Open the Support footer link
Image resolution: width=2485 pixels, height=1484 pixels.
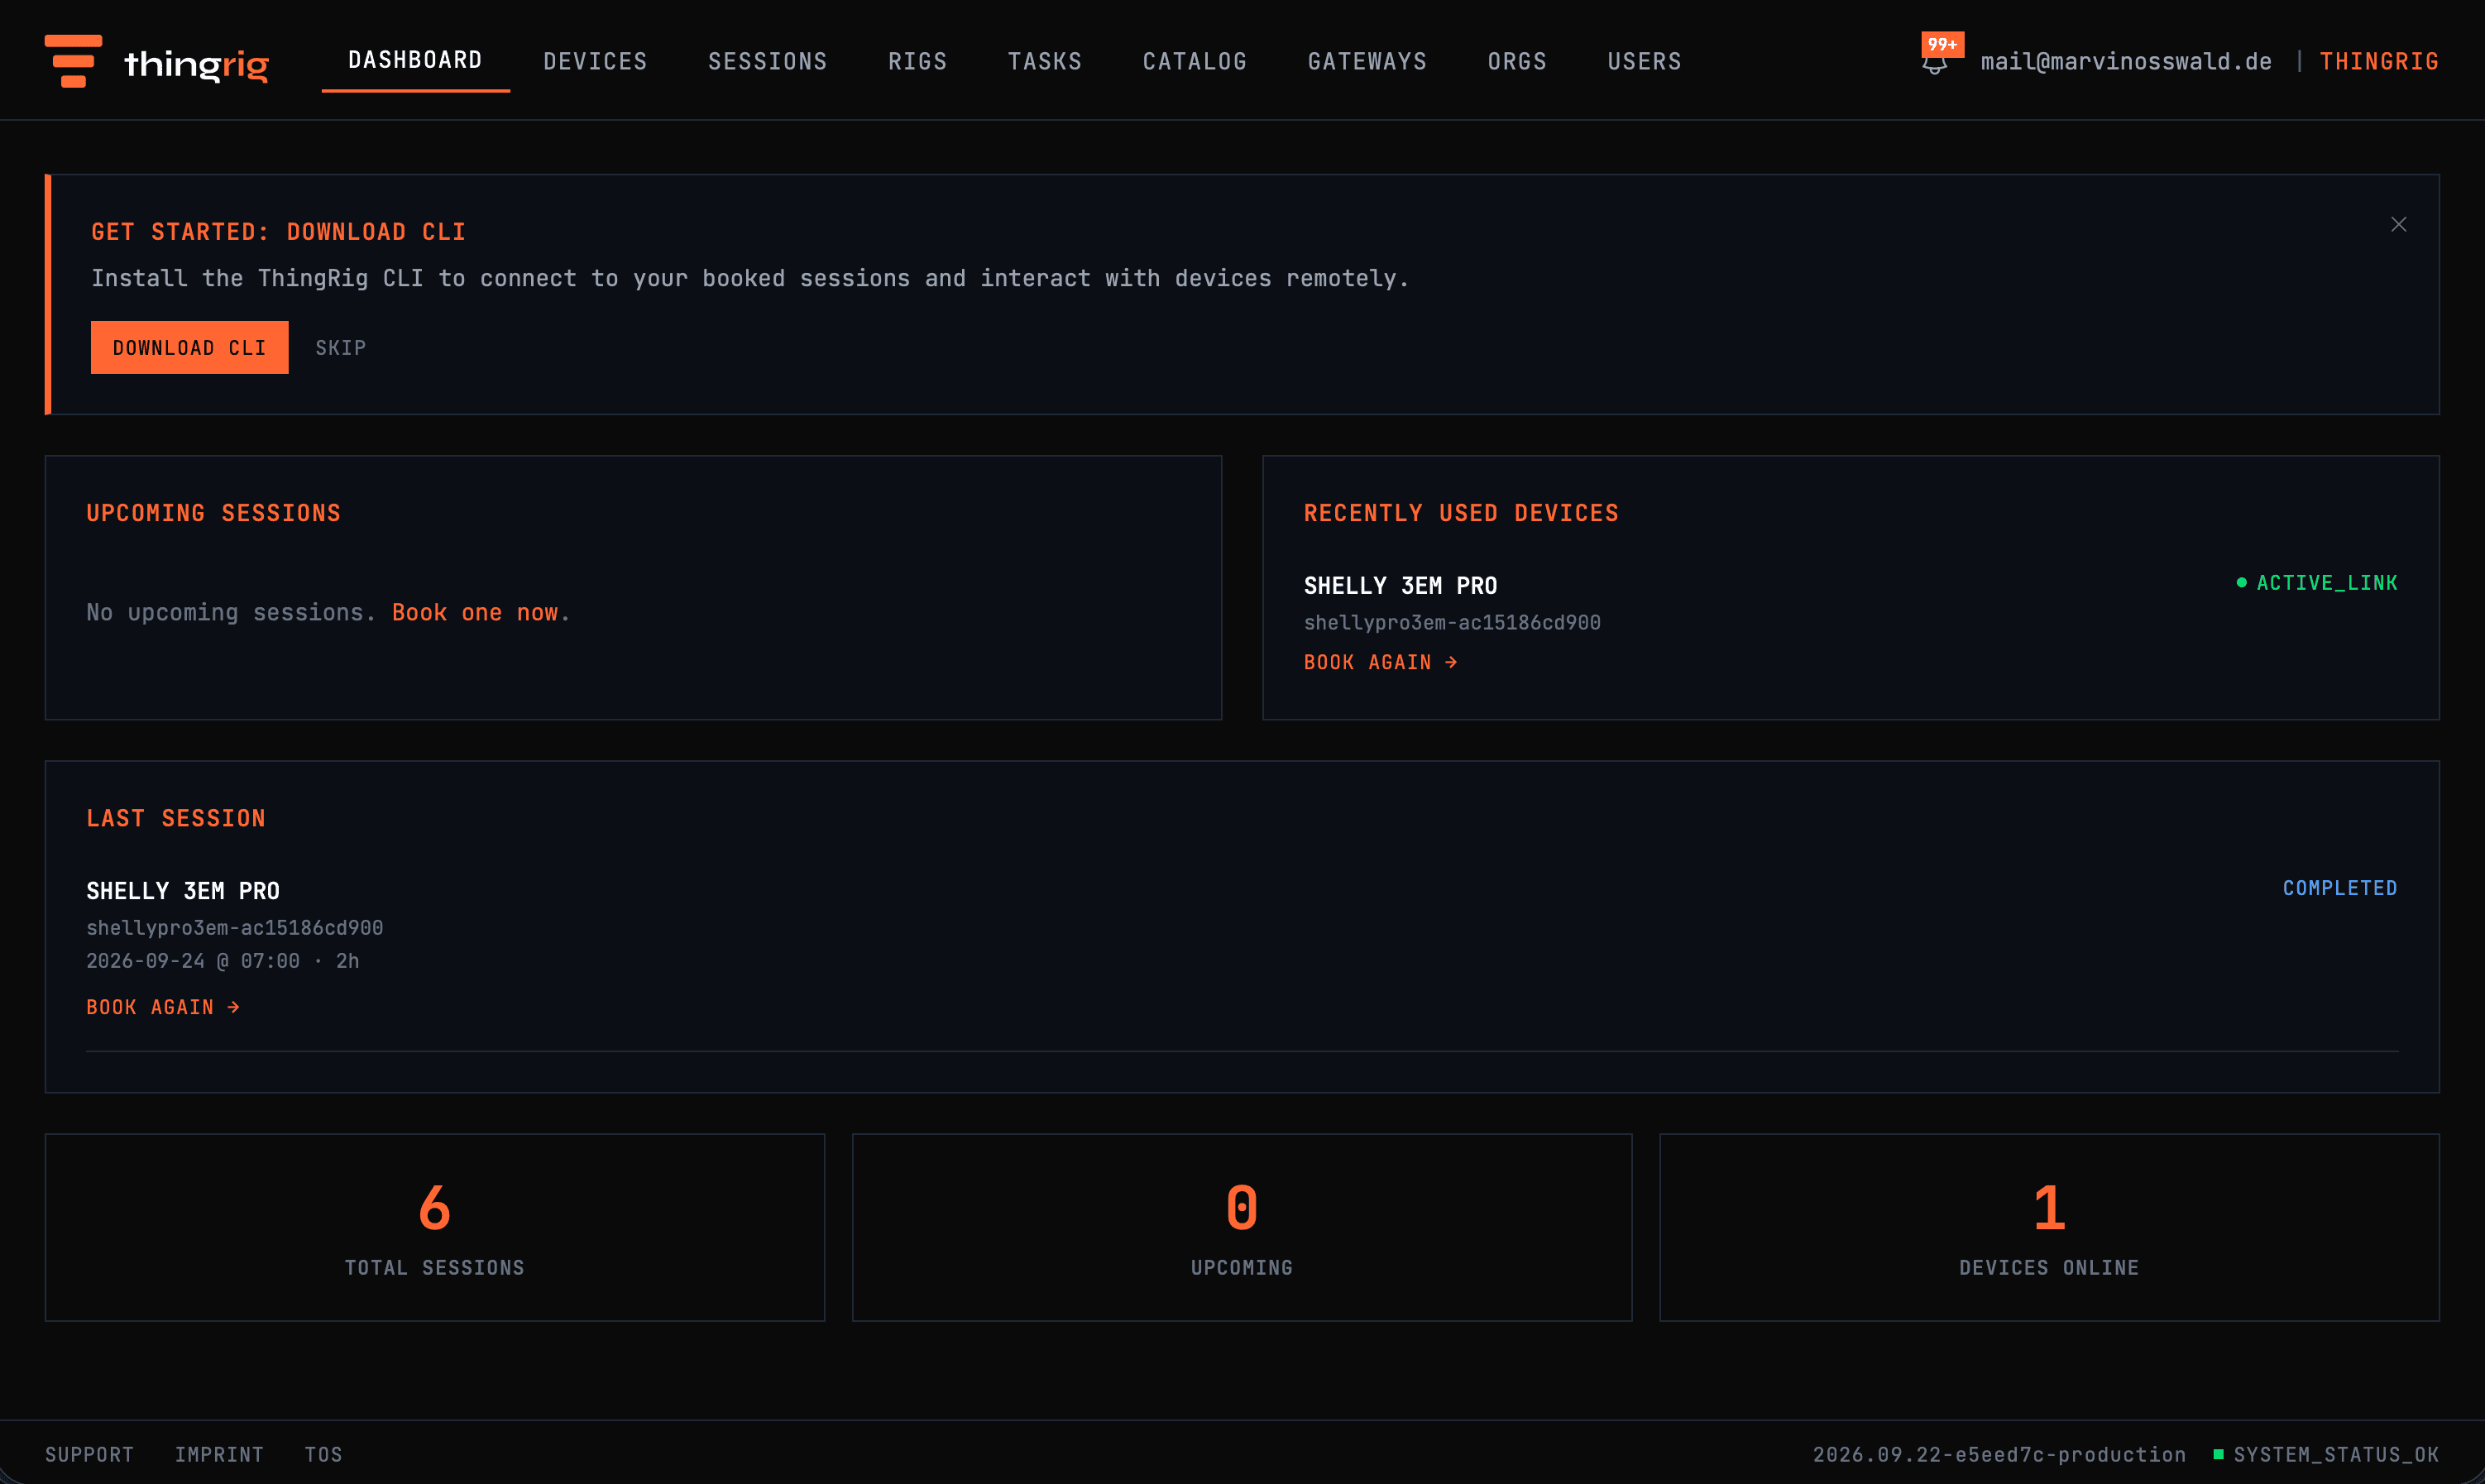pyautogui.click(x=89, y=1454)
